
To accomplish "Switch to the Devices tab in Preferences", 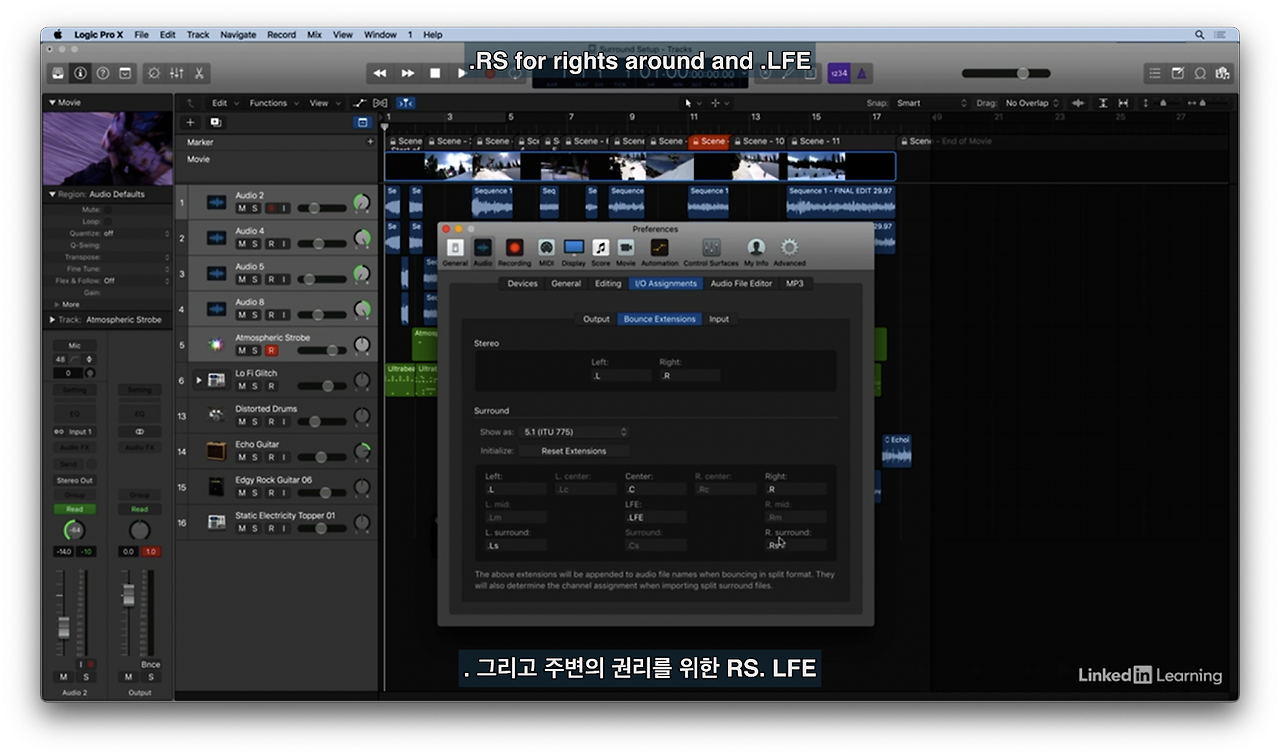I will click(x=522, y=284).
